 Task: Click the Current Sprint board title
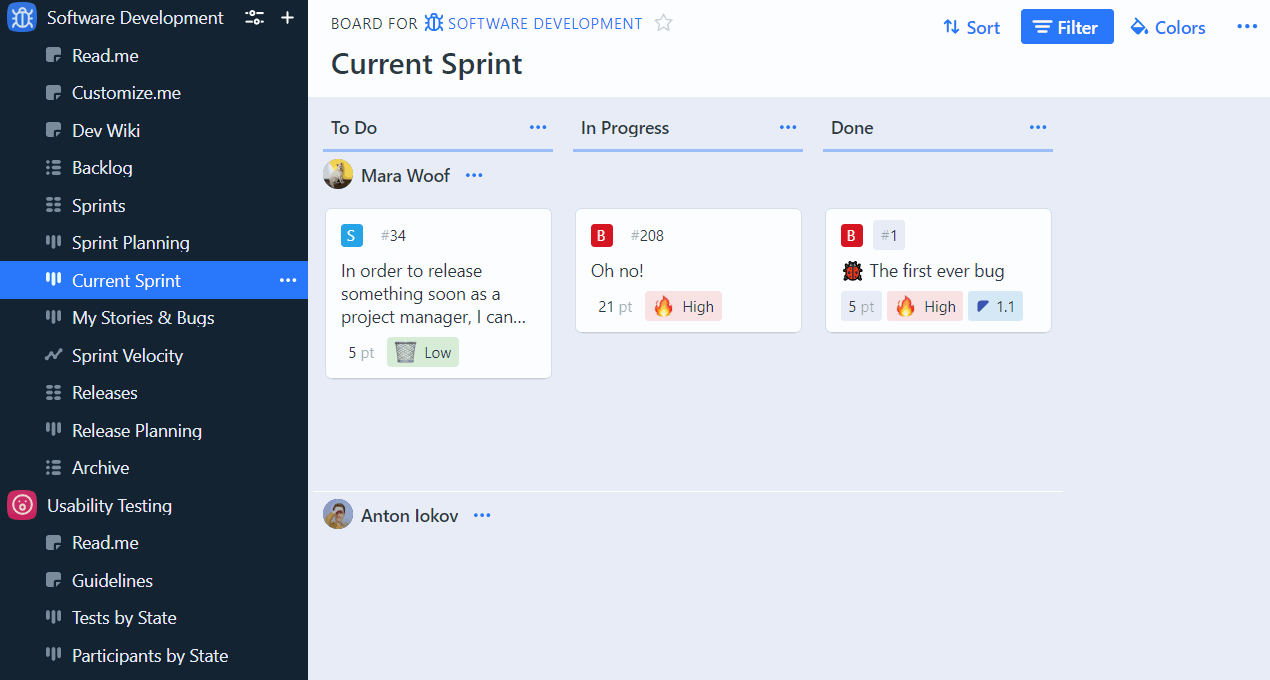pyautogui.click(x=427, y=64)
